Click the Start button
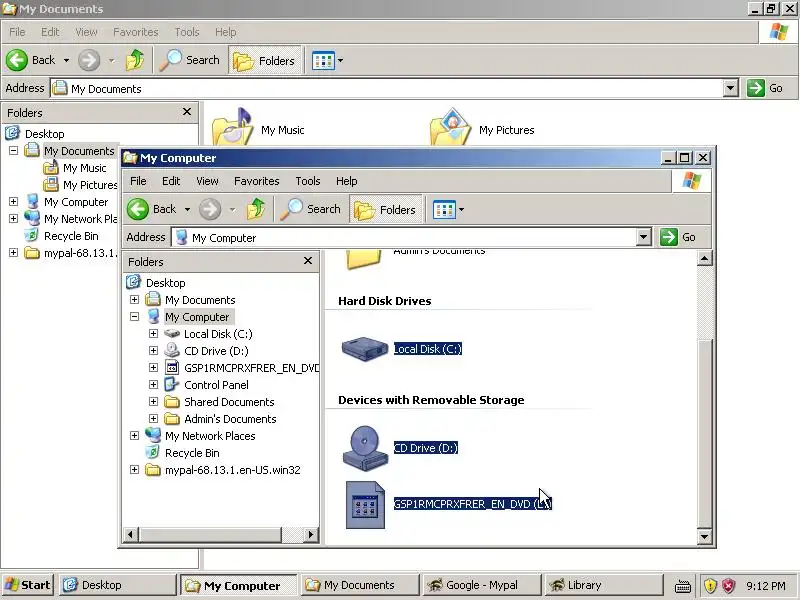The width and height of the screenshot is (800, 600). click(x=28, y=585)
